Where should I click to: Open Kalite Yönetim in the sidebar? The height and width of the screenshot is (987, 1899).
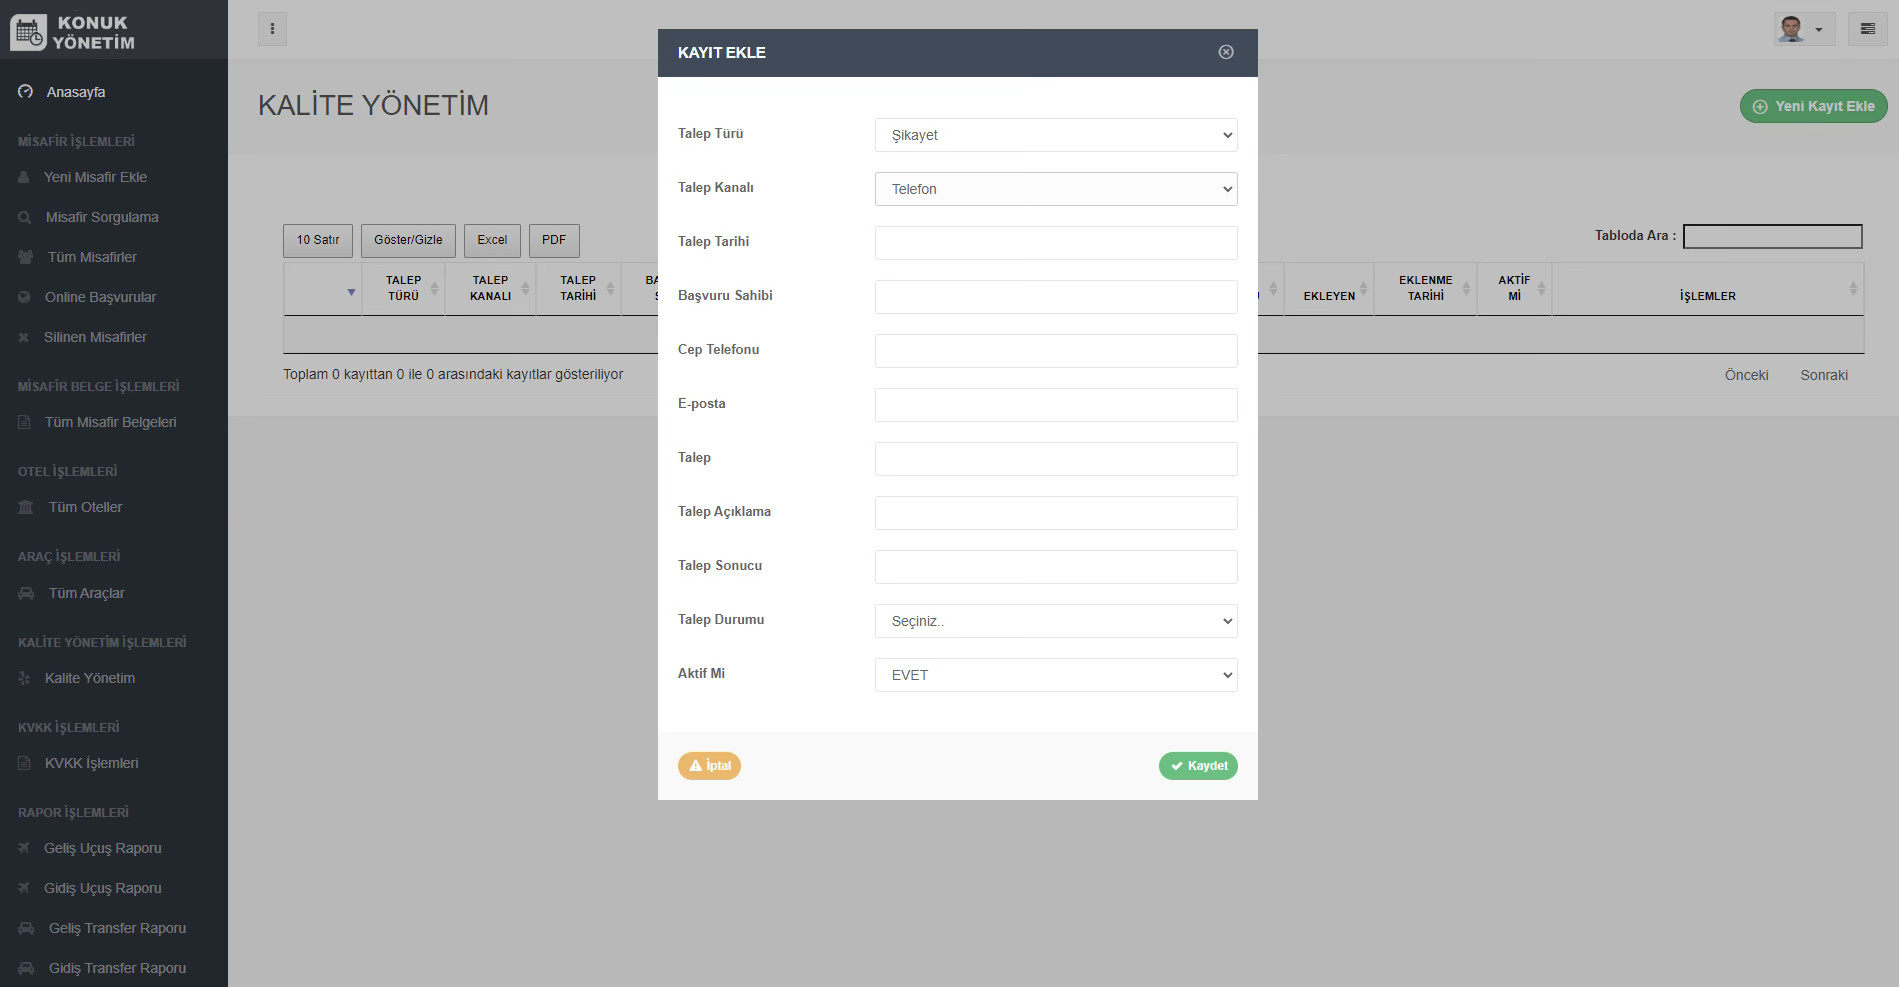[89, 678]
